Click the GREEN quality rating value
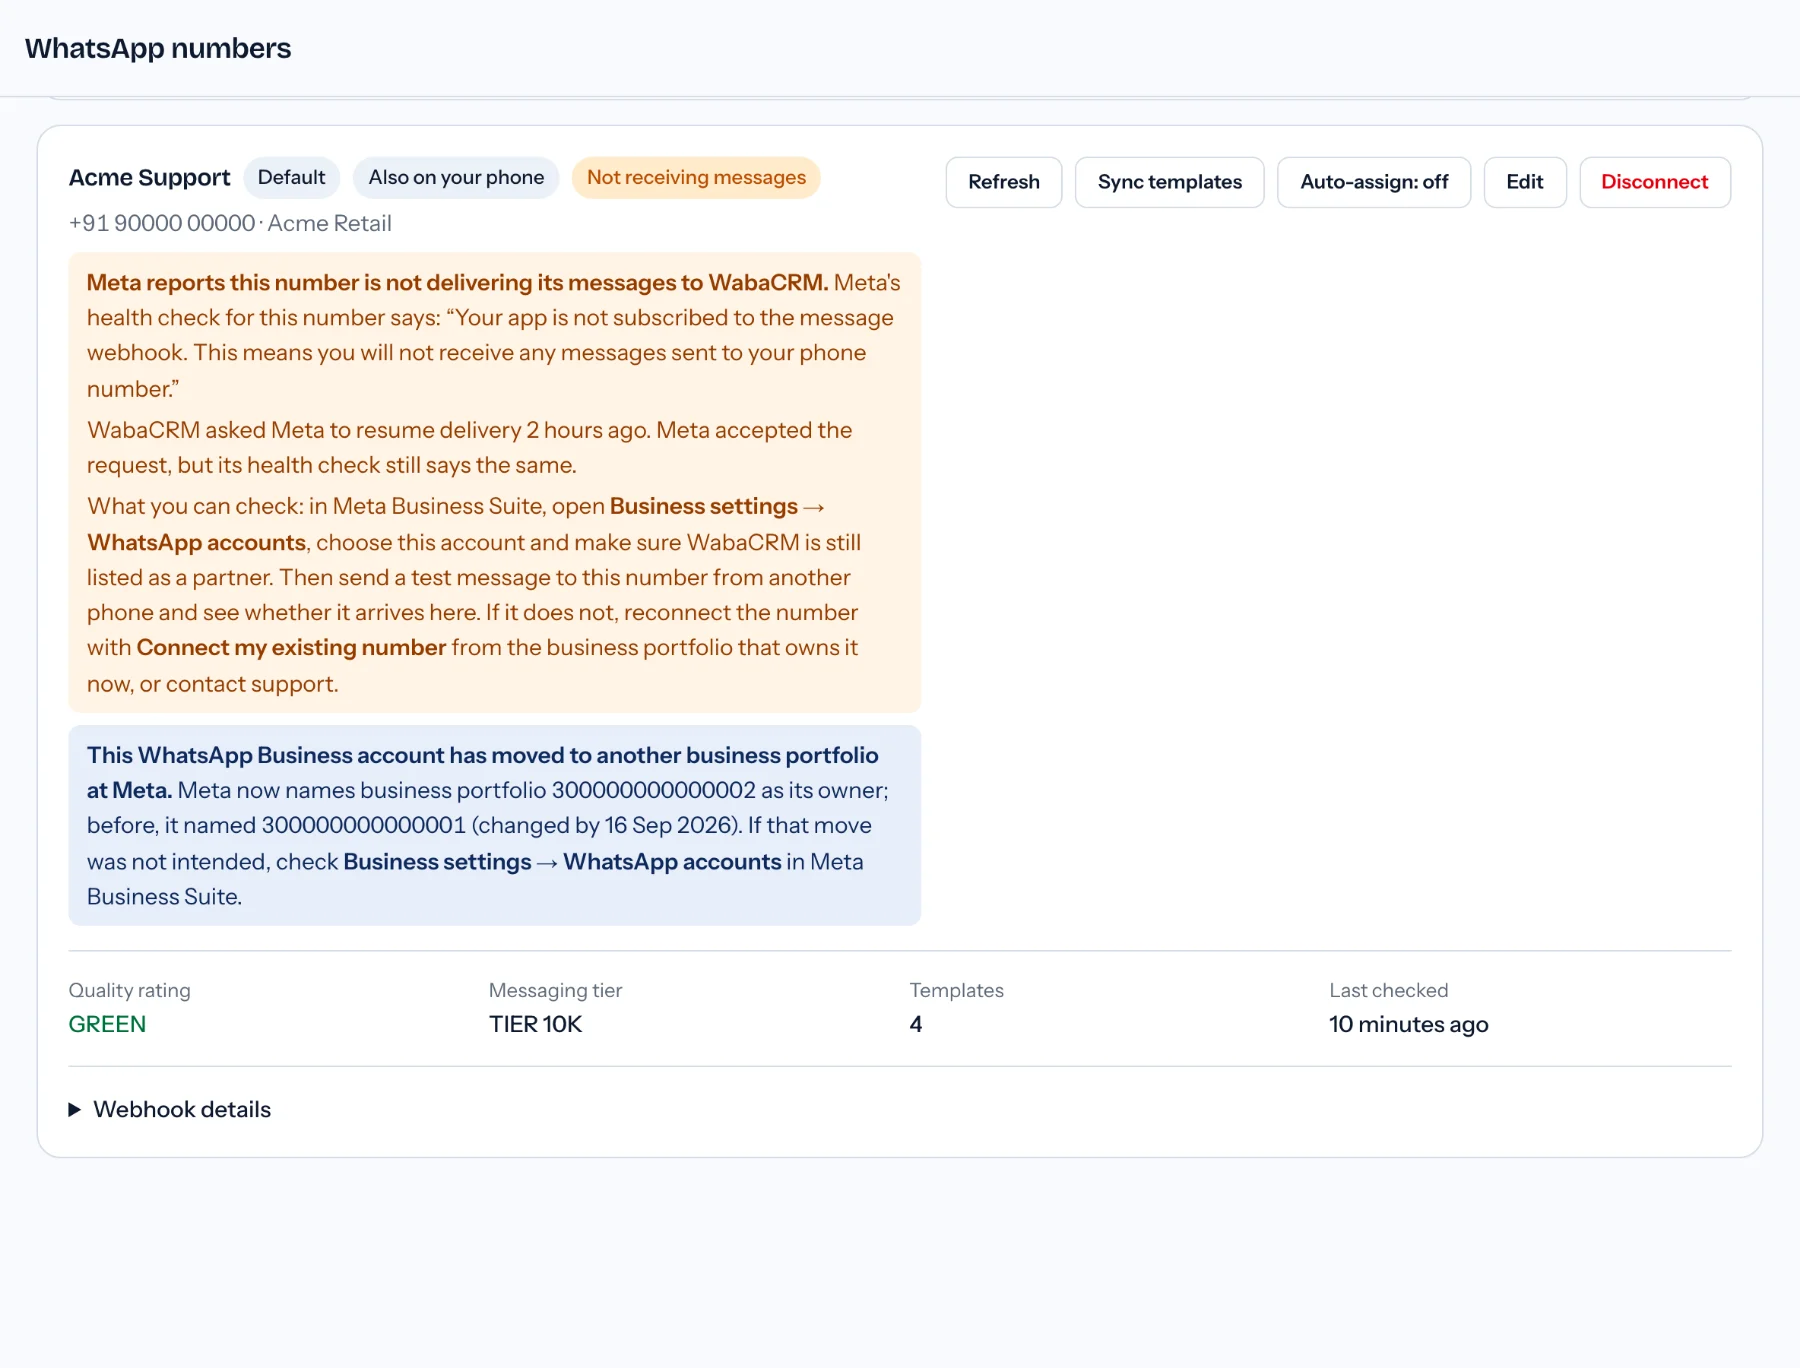Screen dimensions: 1800x1368 [x=107, y=1024]
